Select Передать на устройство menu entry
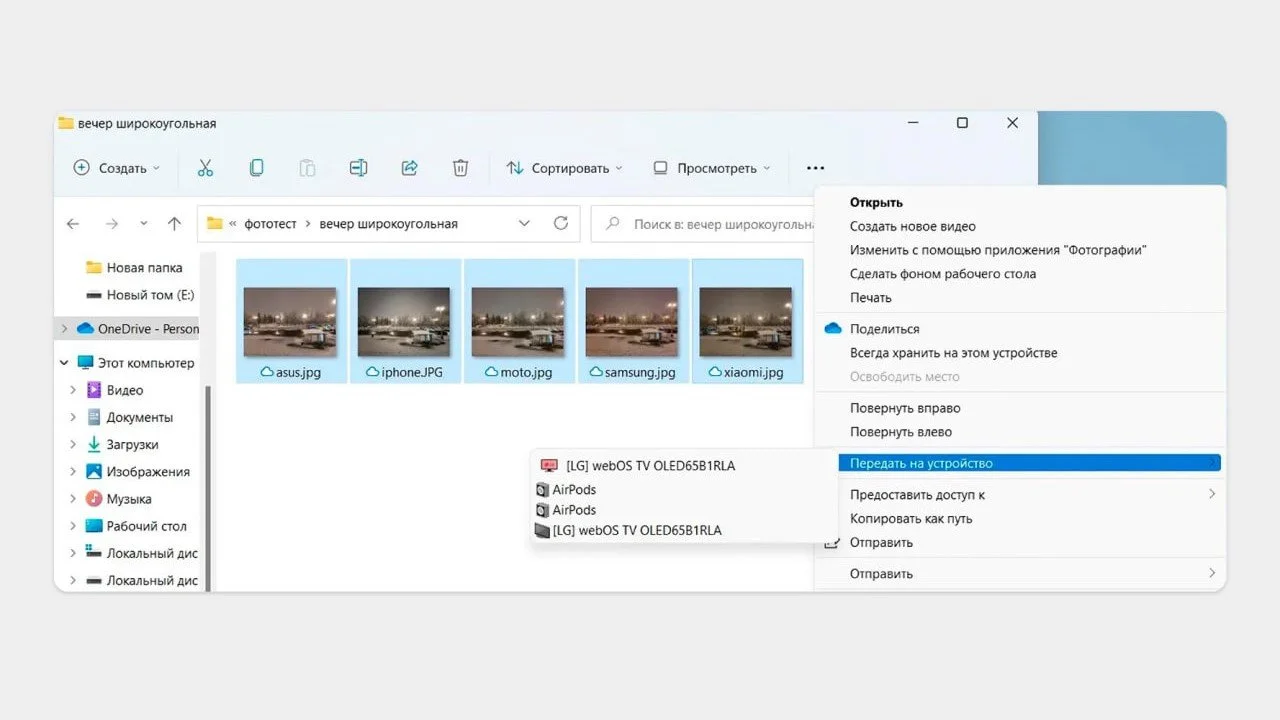The image size is (1280, 720). pyautogui.click(x=1028, y=463)
